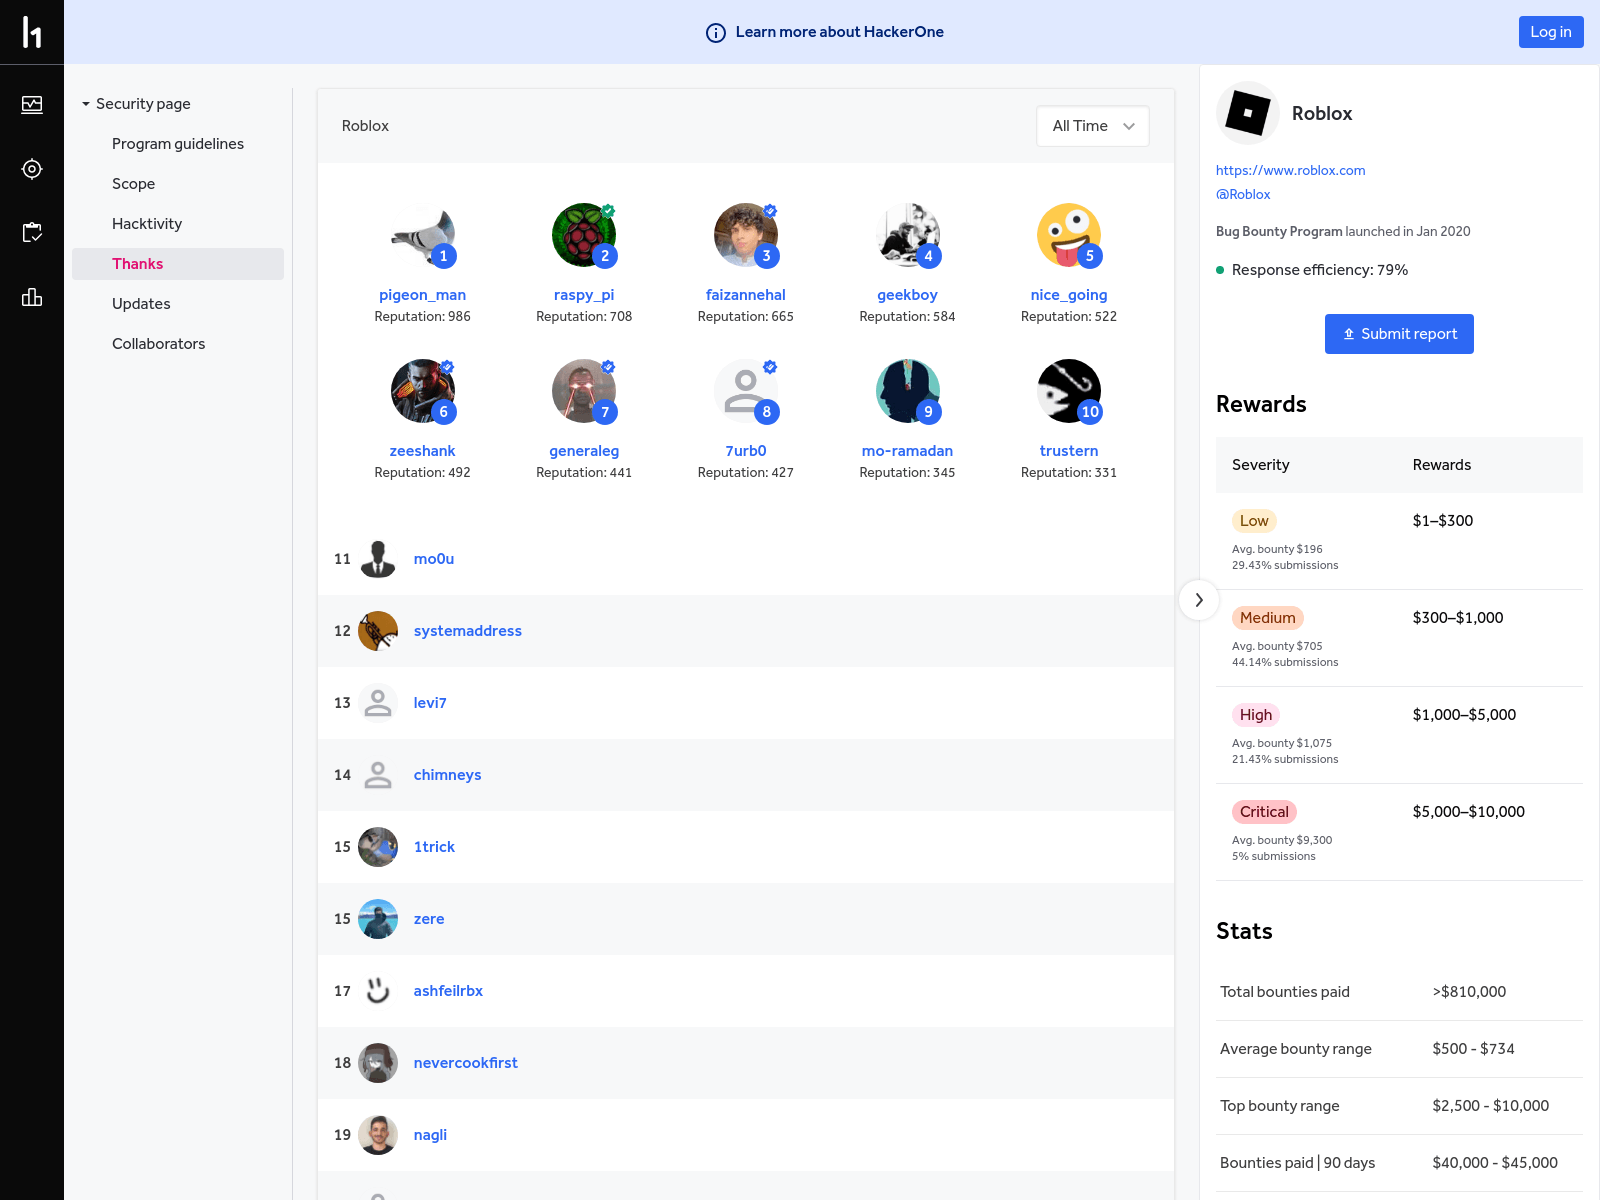Click nagli's avatar
Image resolution: width=1600 pixels, height=1200 pixels.
pyautogui.click(x=378, y=1135)
